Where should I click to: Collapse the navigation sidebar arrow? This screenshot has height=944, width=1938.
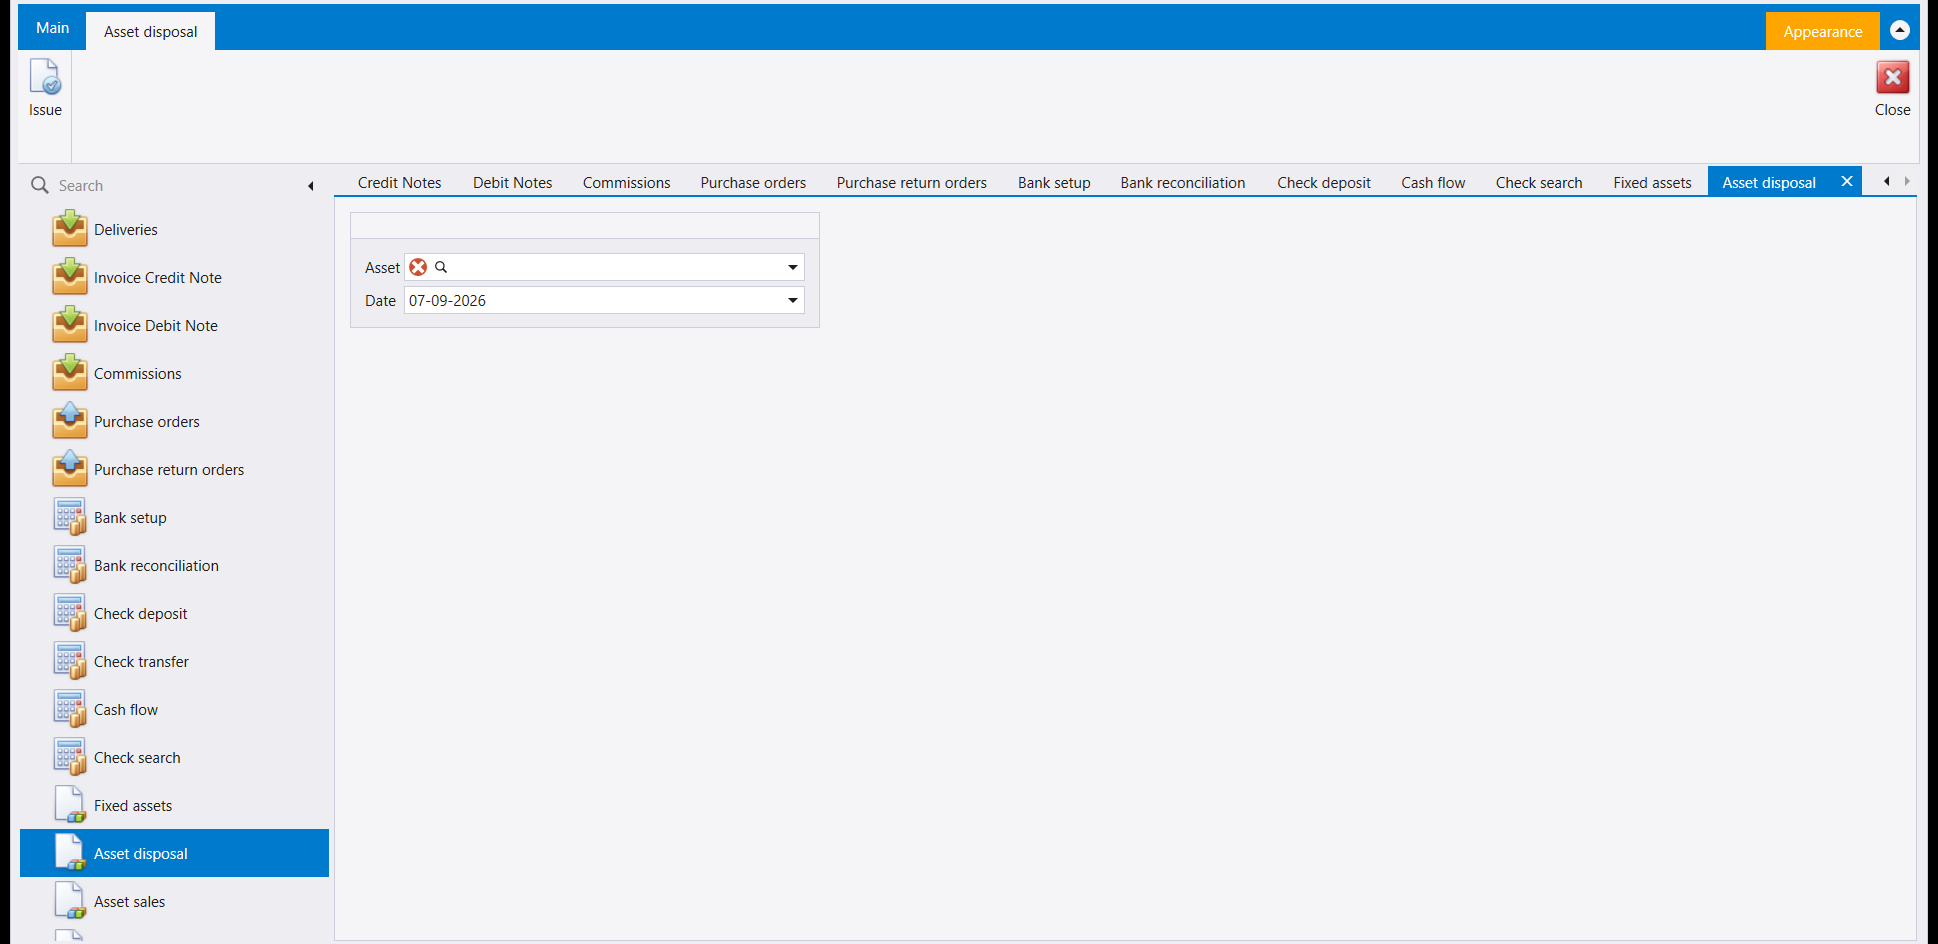(x=311, y=186)
